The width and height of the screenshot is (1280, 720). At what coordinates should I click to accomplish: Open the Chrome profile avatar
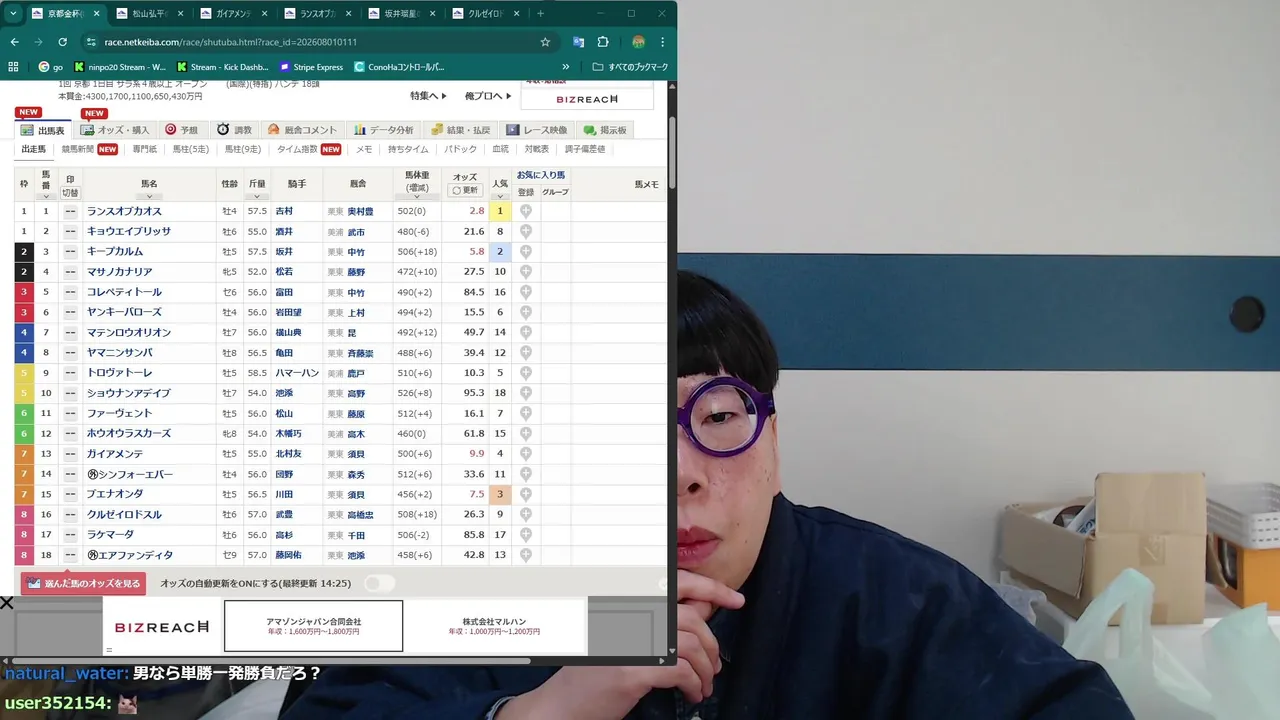[x=638, y=42]
